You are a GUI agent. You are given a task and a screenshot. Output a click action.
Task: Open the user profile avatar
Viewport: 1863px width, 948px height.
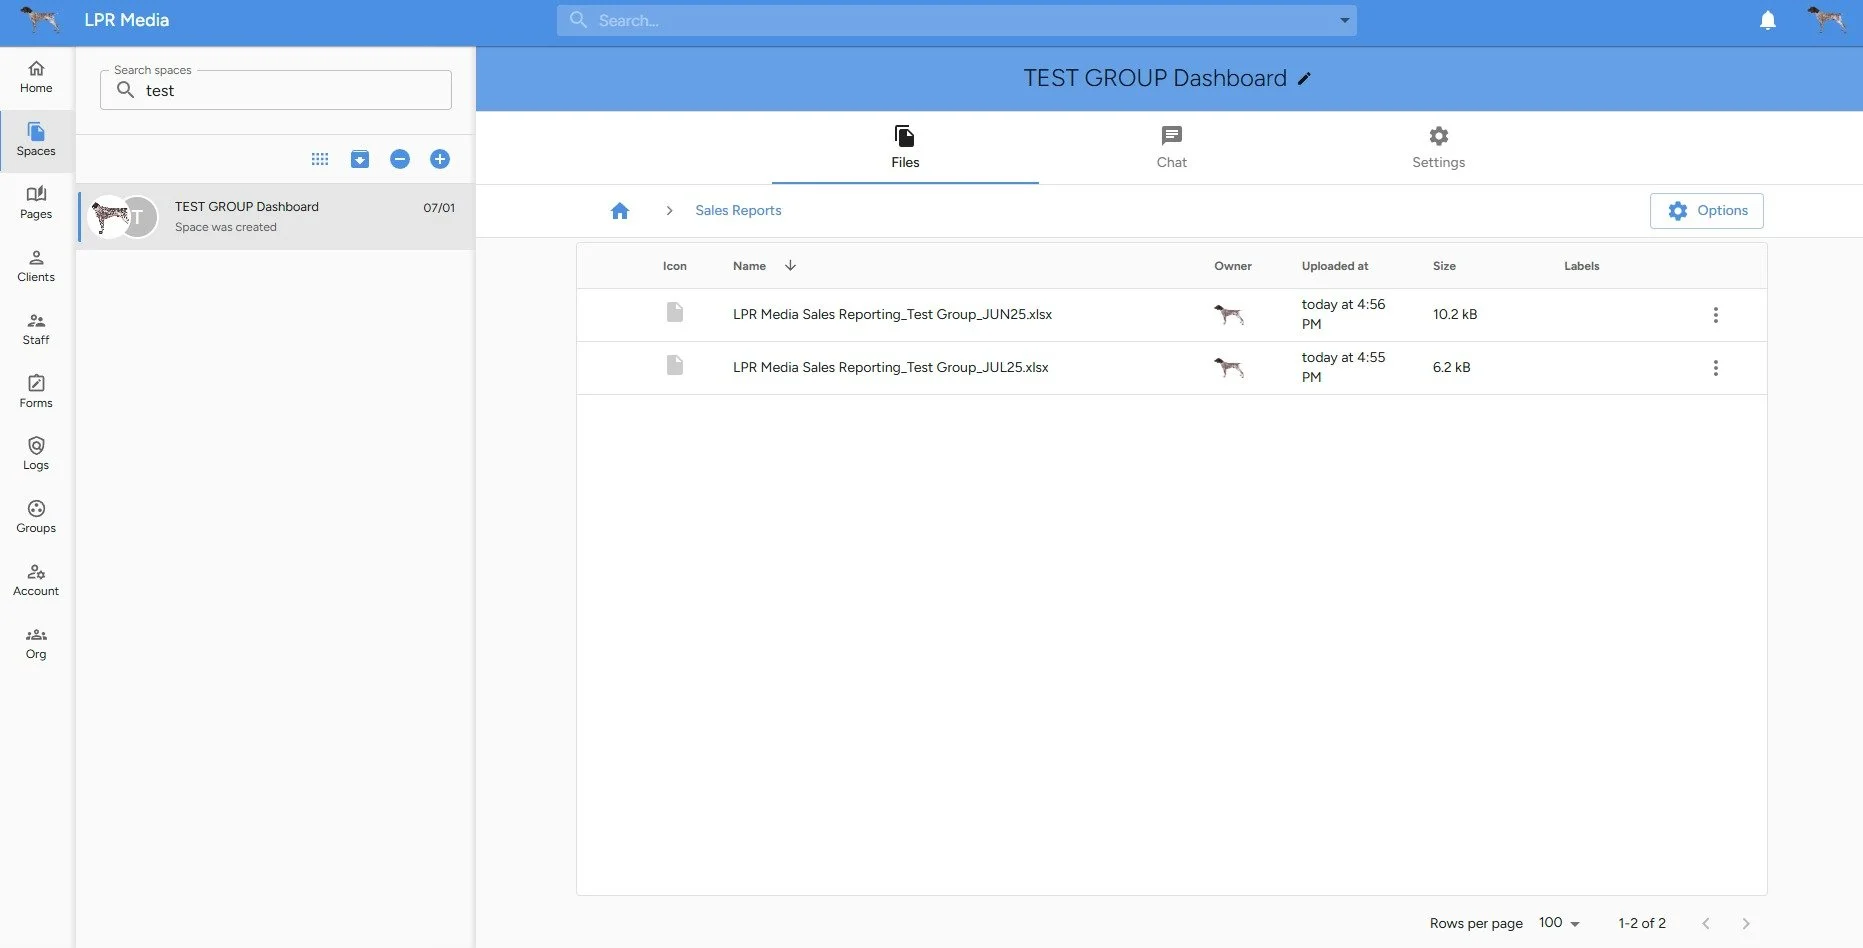[1827, 20]
